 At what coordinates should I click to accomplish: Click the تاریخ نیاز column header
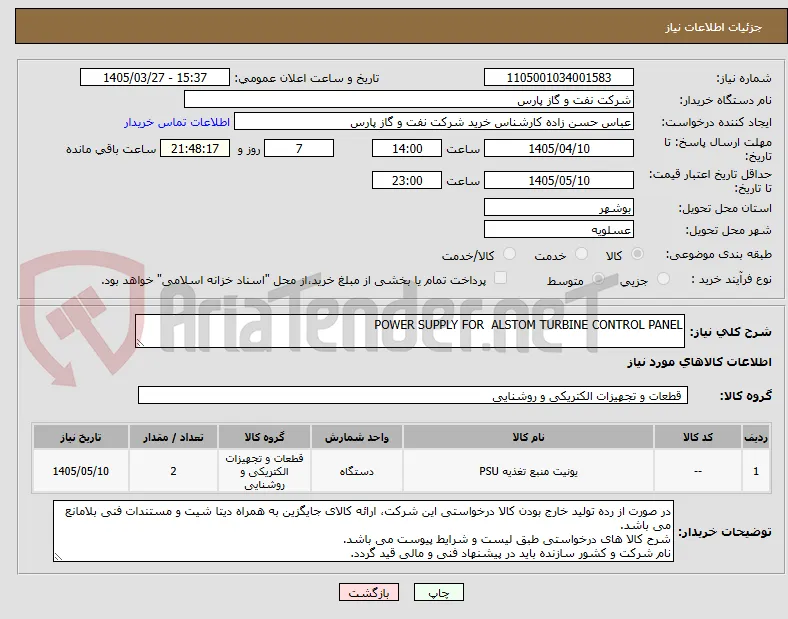click(x=81, y=437)
